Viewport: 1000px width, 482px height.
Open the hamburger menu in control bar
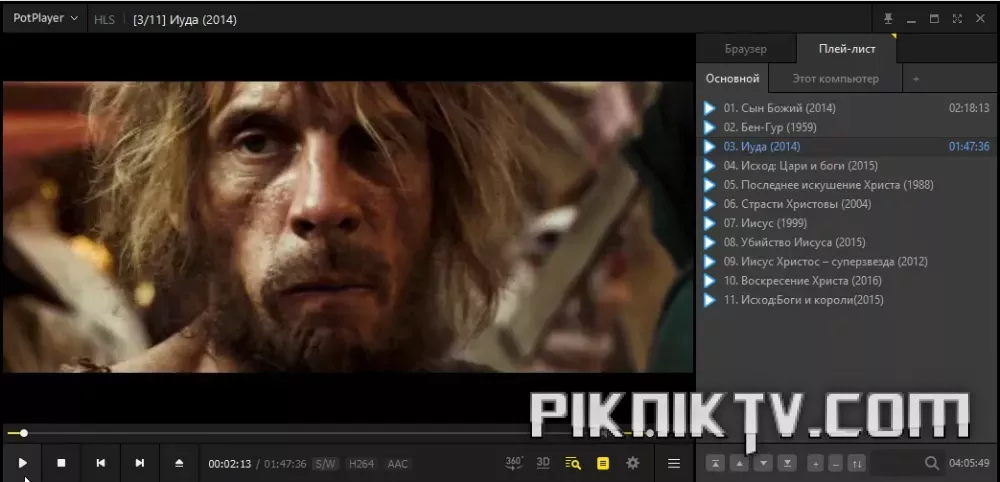coord(674,464)
